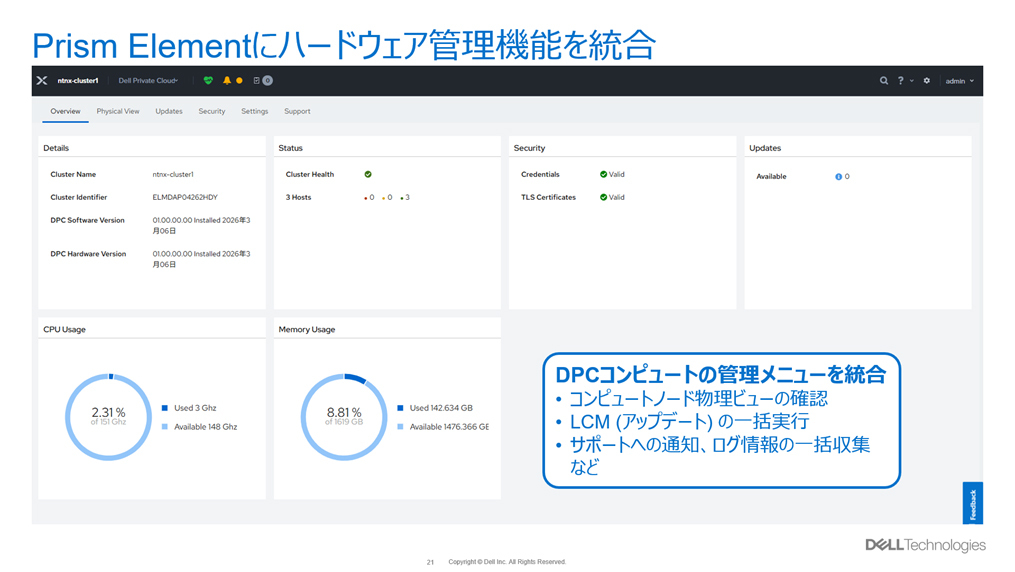Click the help question mark icon
This screenshot has height=572, width=1015.
(900, 81)
